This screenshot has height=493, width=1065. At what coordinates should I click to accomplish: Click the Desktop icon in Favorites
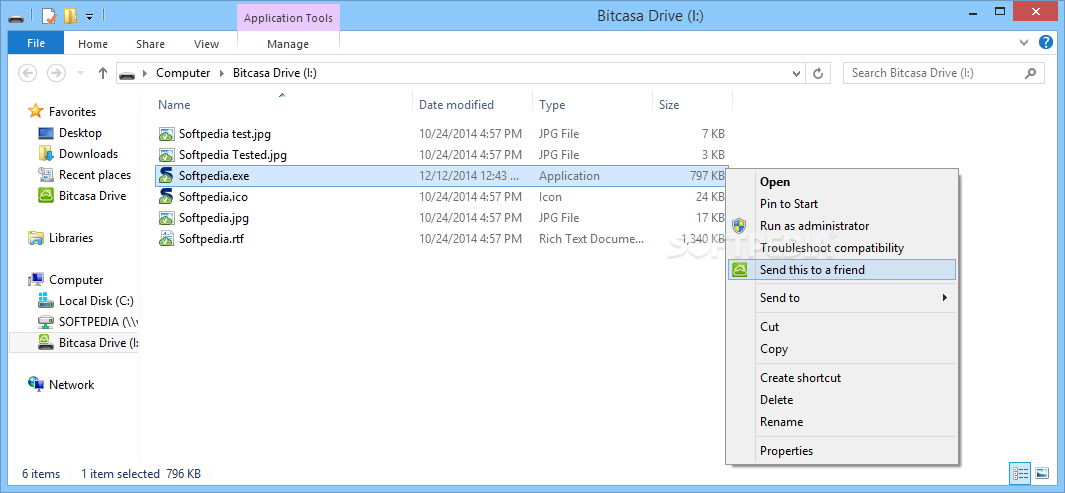46,133
